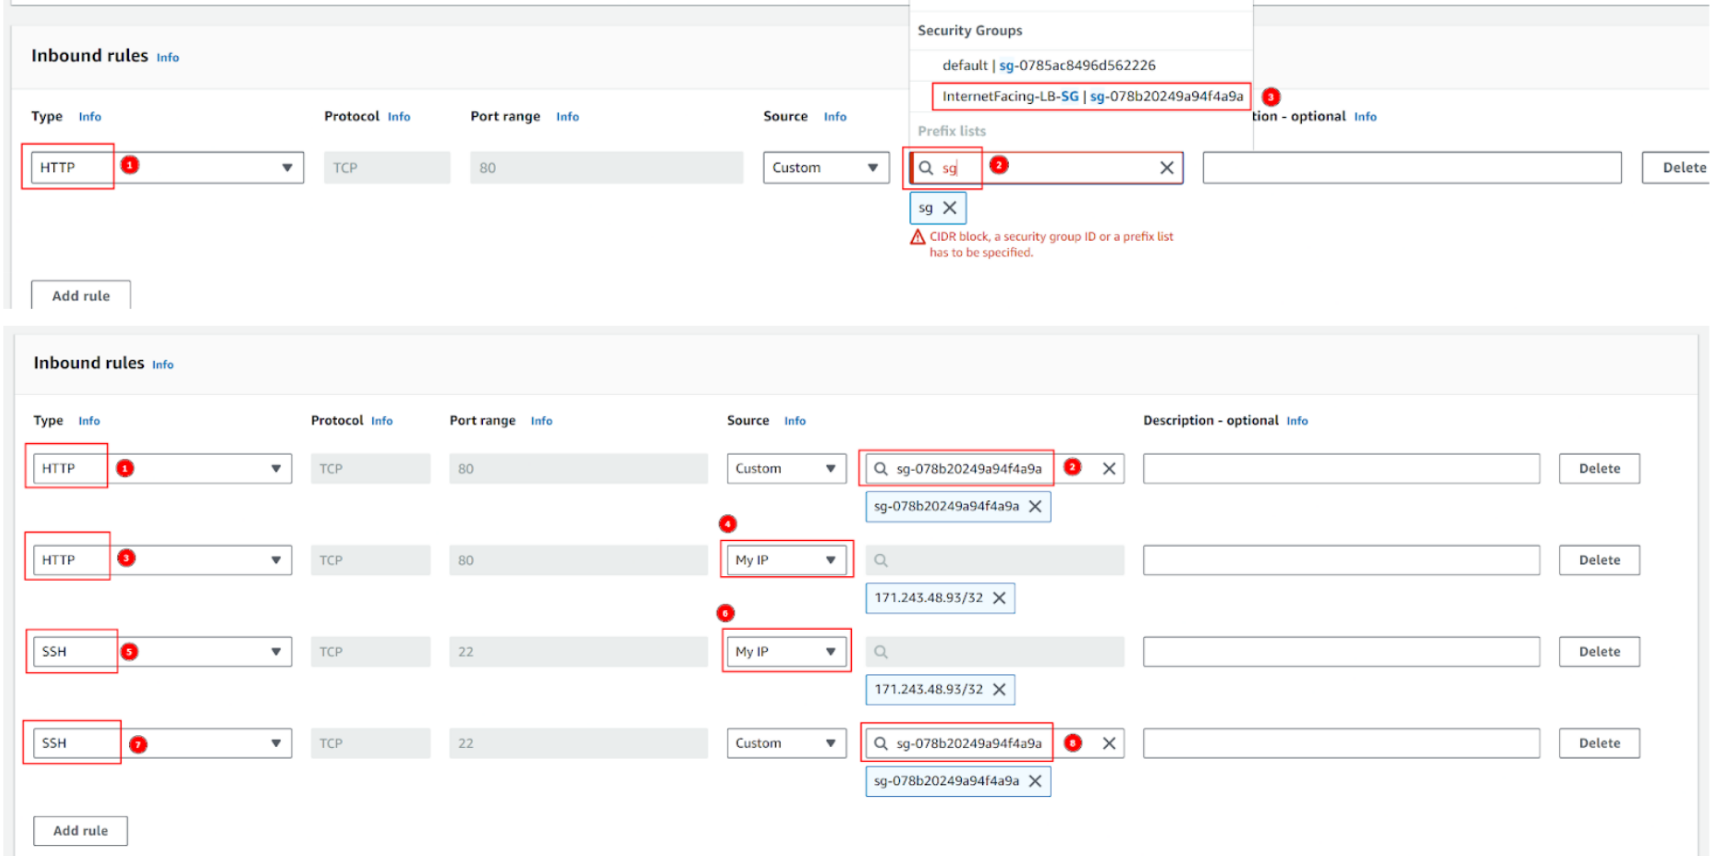The height and width of the screenshot is (856, 1712).
Task: Open type dropdown of lower HTTP Custom rule
Action: [x=162, y=468]
